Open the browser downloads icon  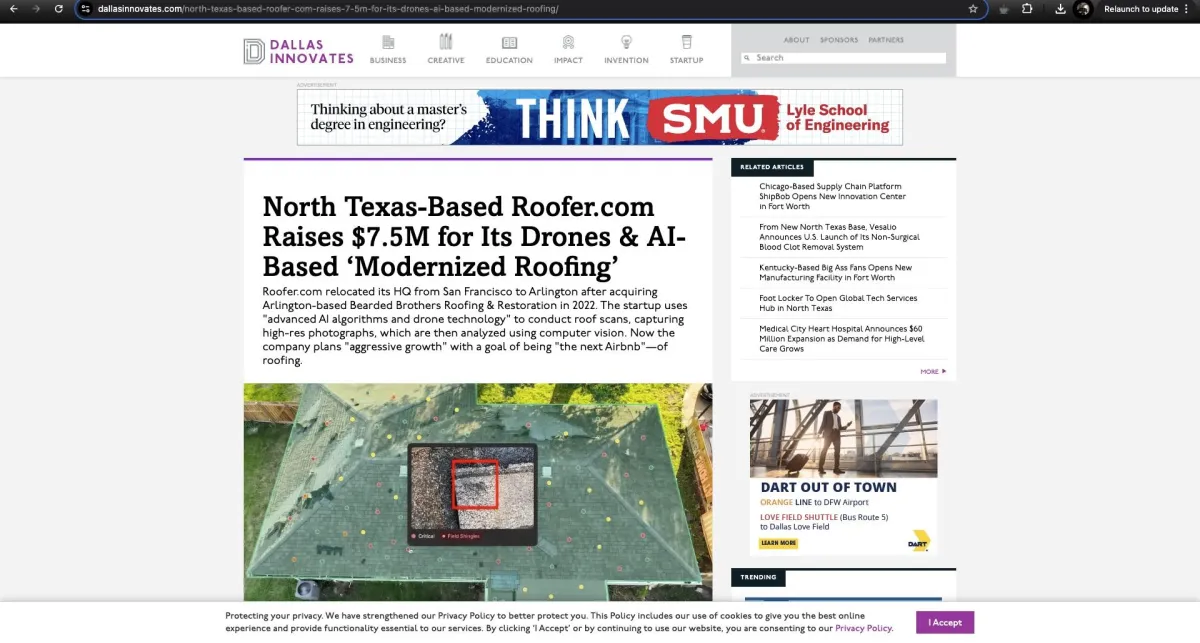pos(1060,9)
